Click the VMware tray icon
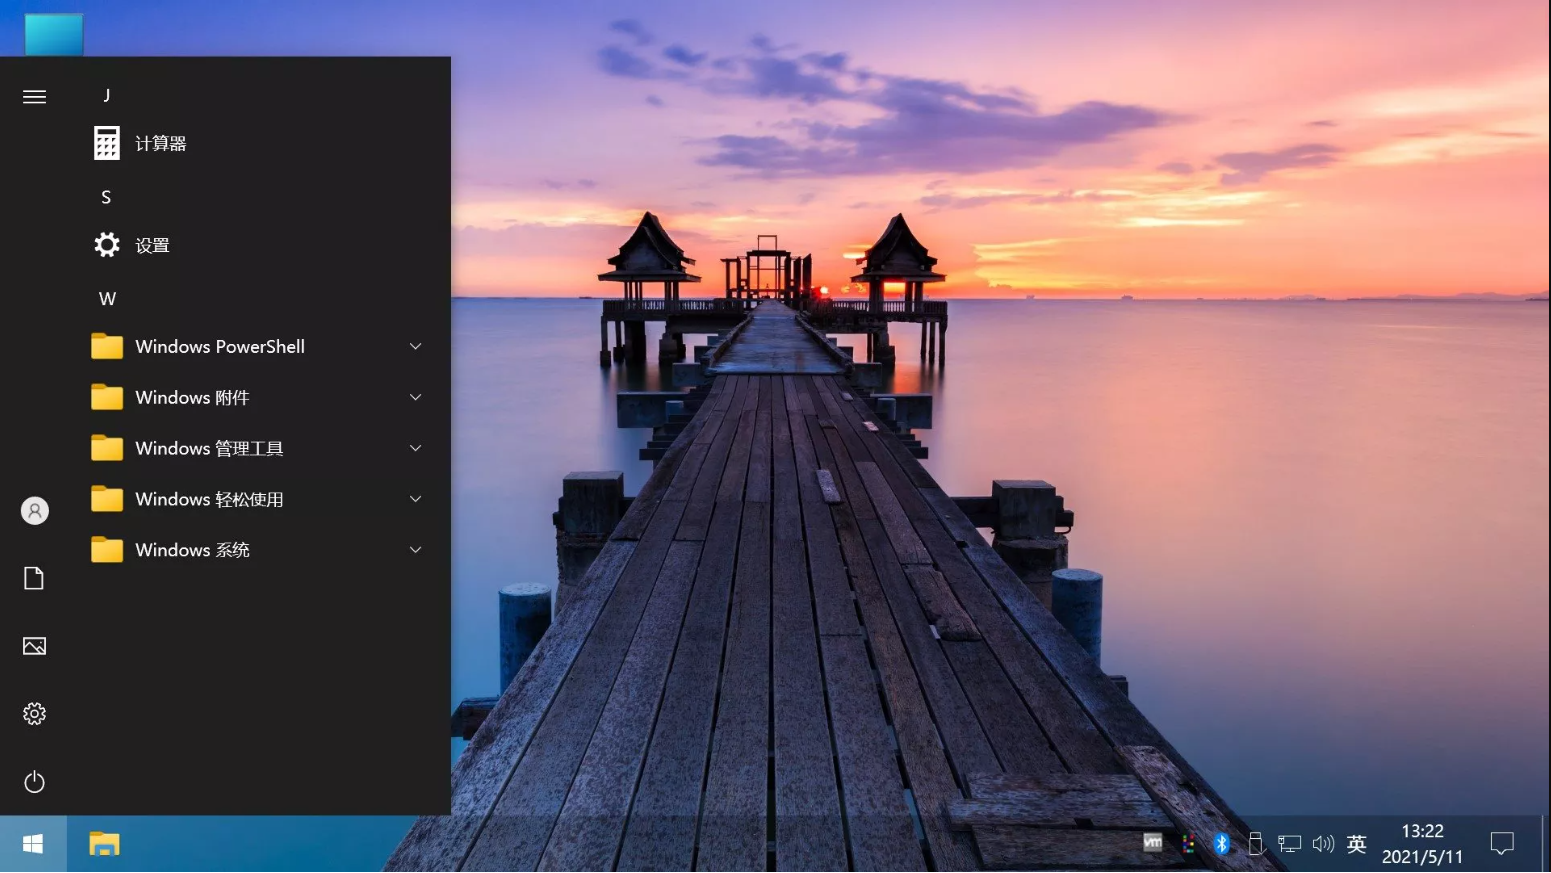Image resolution: width=1551 pixels, height=873 pixels. tap(1153, 843)
